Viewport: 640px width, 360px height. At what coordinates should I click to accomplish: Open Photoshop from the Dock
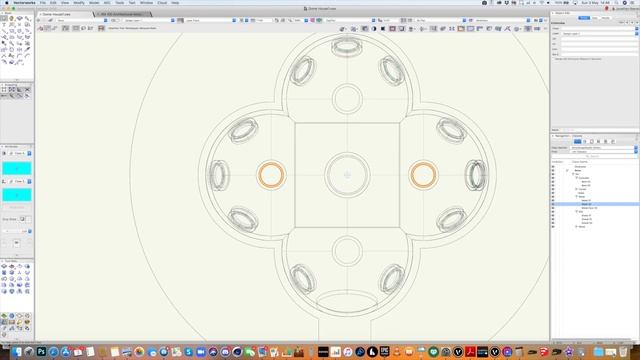click(41, 351)
